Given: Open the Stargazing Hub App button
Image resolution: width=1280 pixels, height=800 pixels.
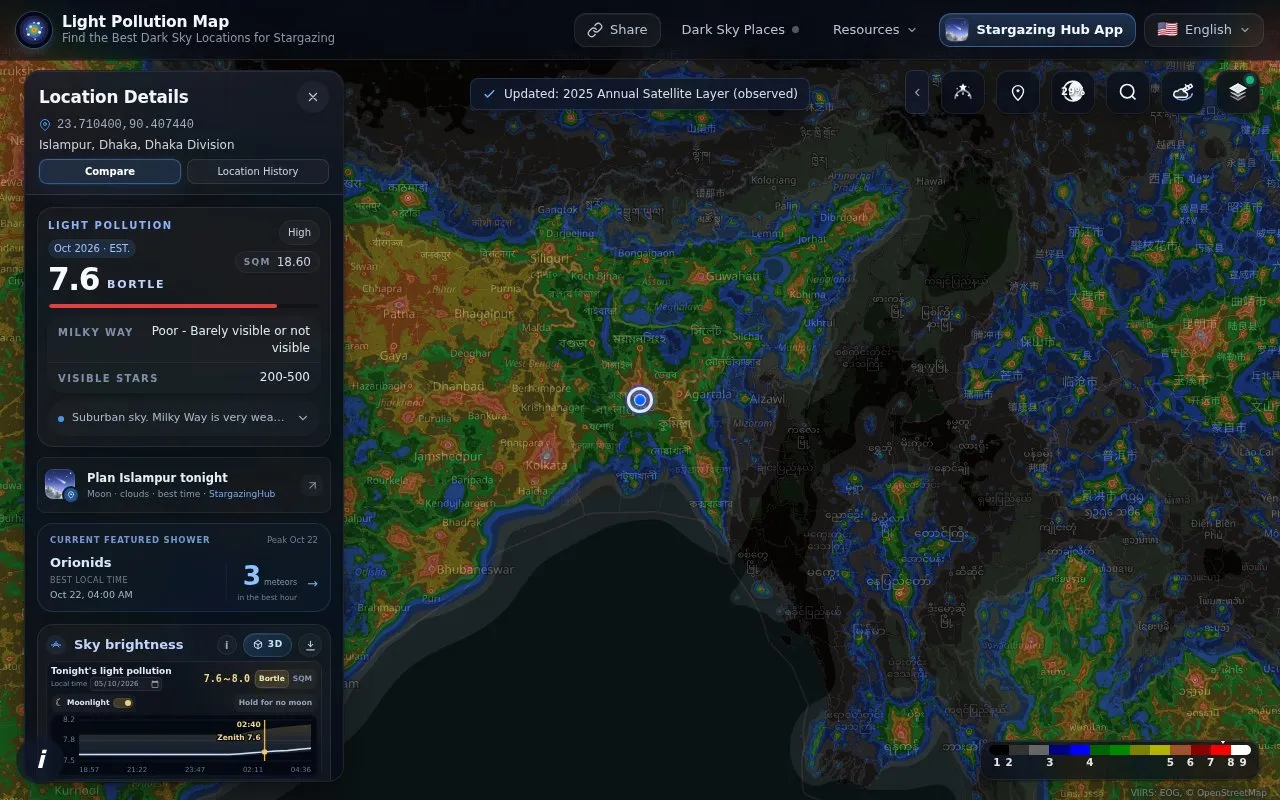Looking at the screenshot, I should pyautogui.click(x=1037, y=30).
